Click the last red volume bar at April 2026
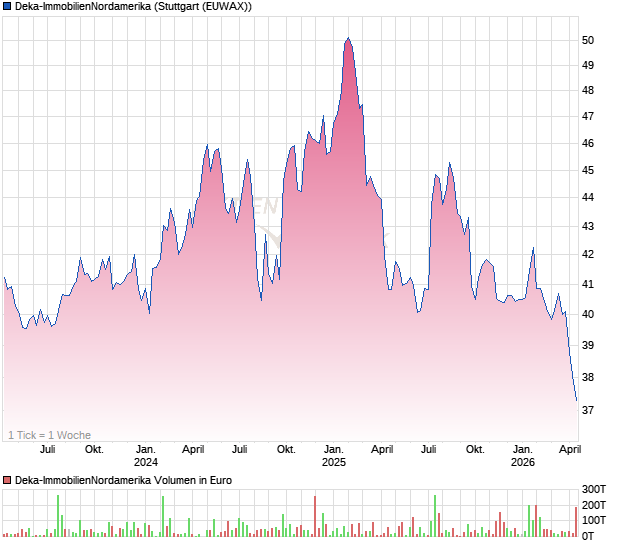 tap(576, 521)
